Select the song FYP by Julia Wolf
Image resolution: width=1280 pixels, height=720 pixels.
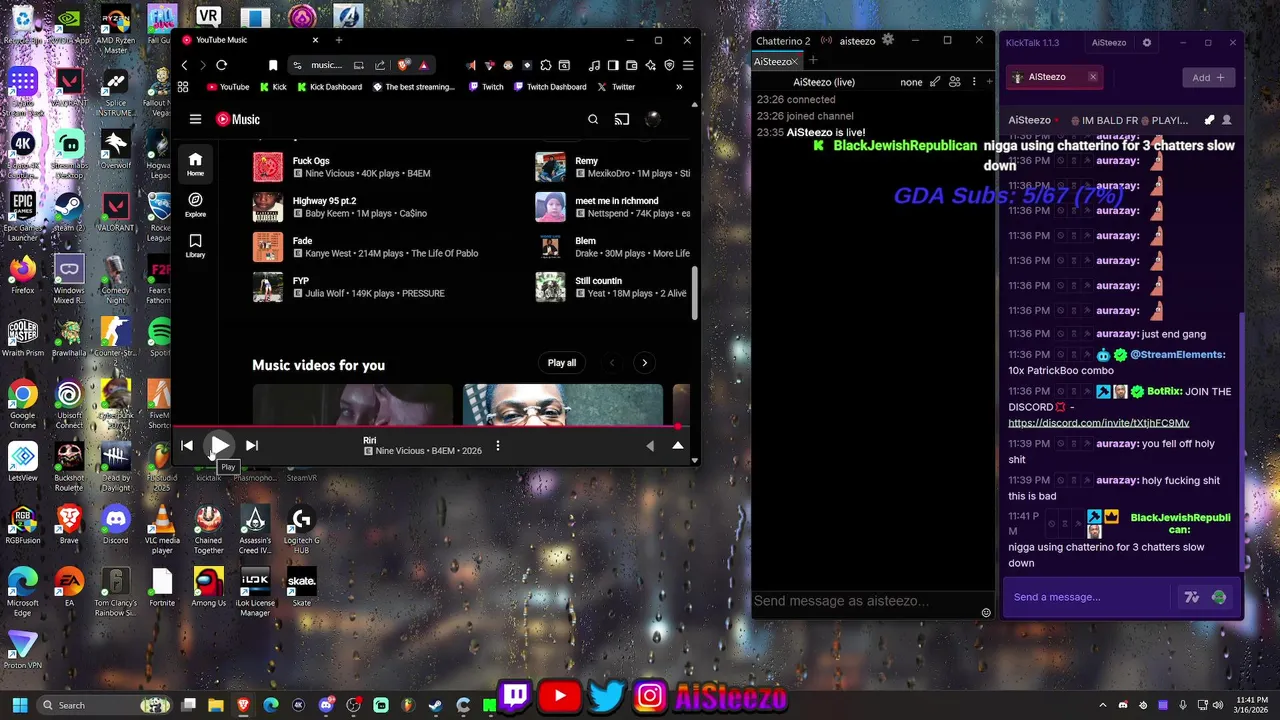[x=301, y=281]
